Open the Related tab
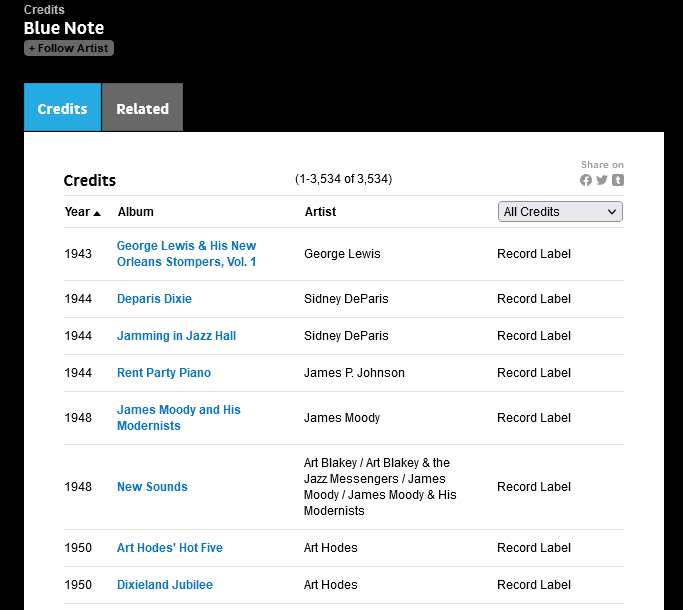Image resolution: width=683 pixels, height=610 pixels. click(x=142, y=109)
